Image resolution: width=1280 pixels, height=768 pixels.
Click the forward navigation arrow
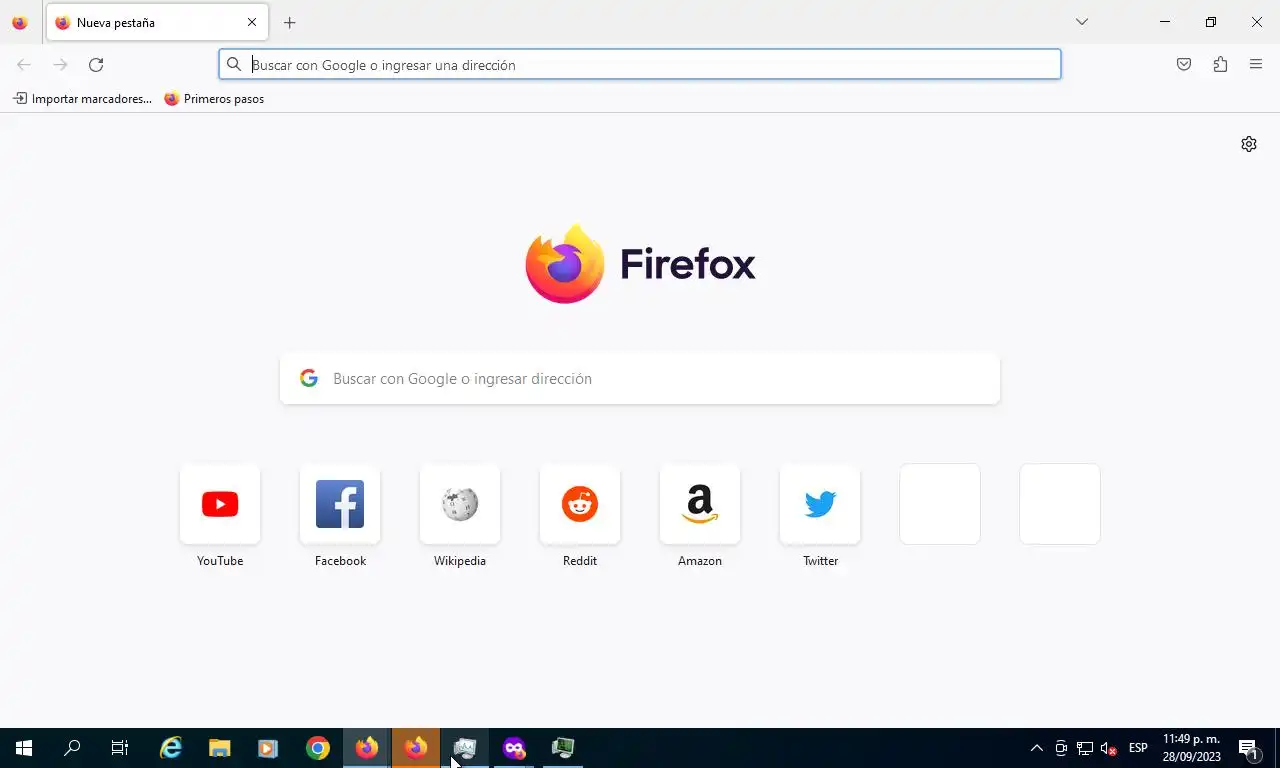click(x=60, y=65)
